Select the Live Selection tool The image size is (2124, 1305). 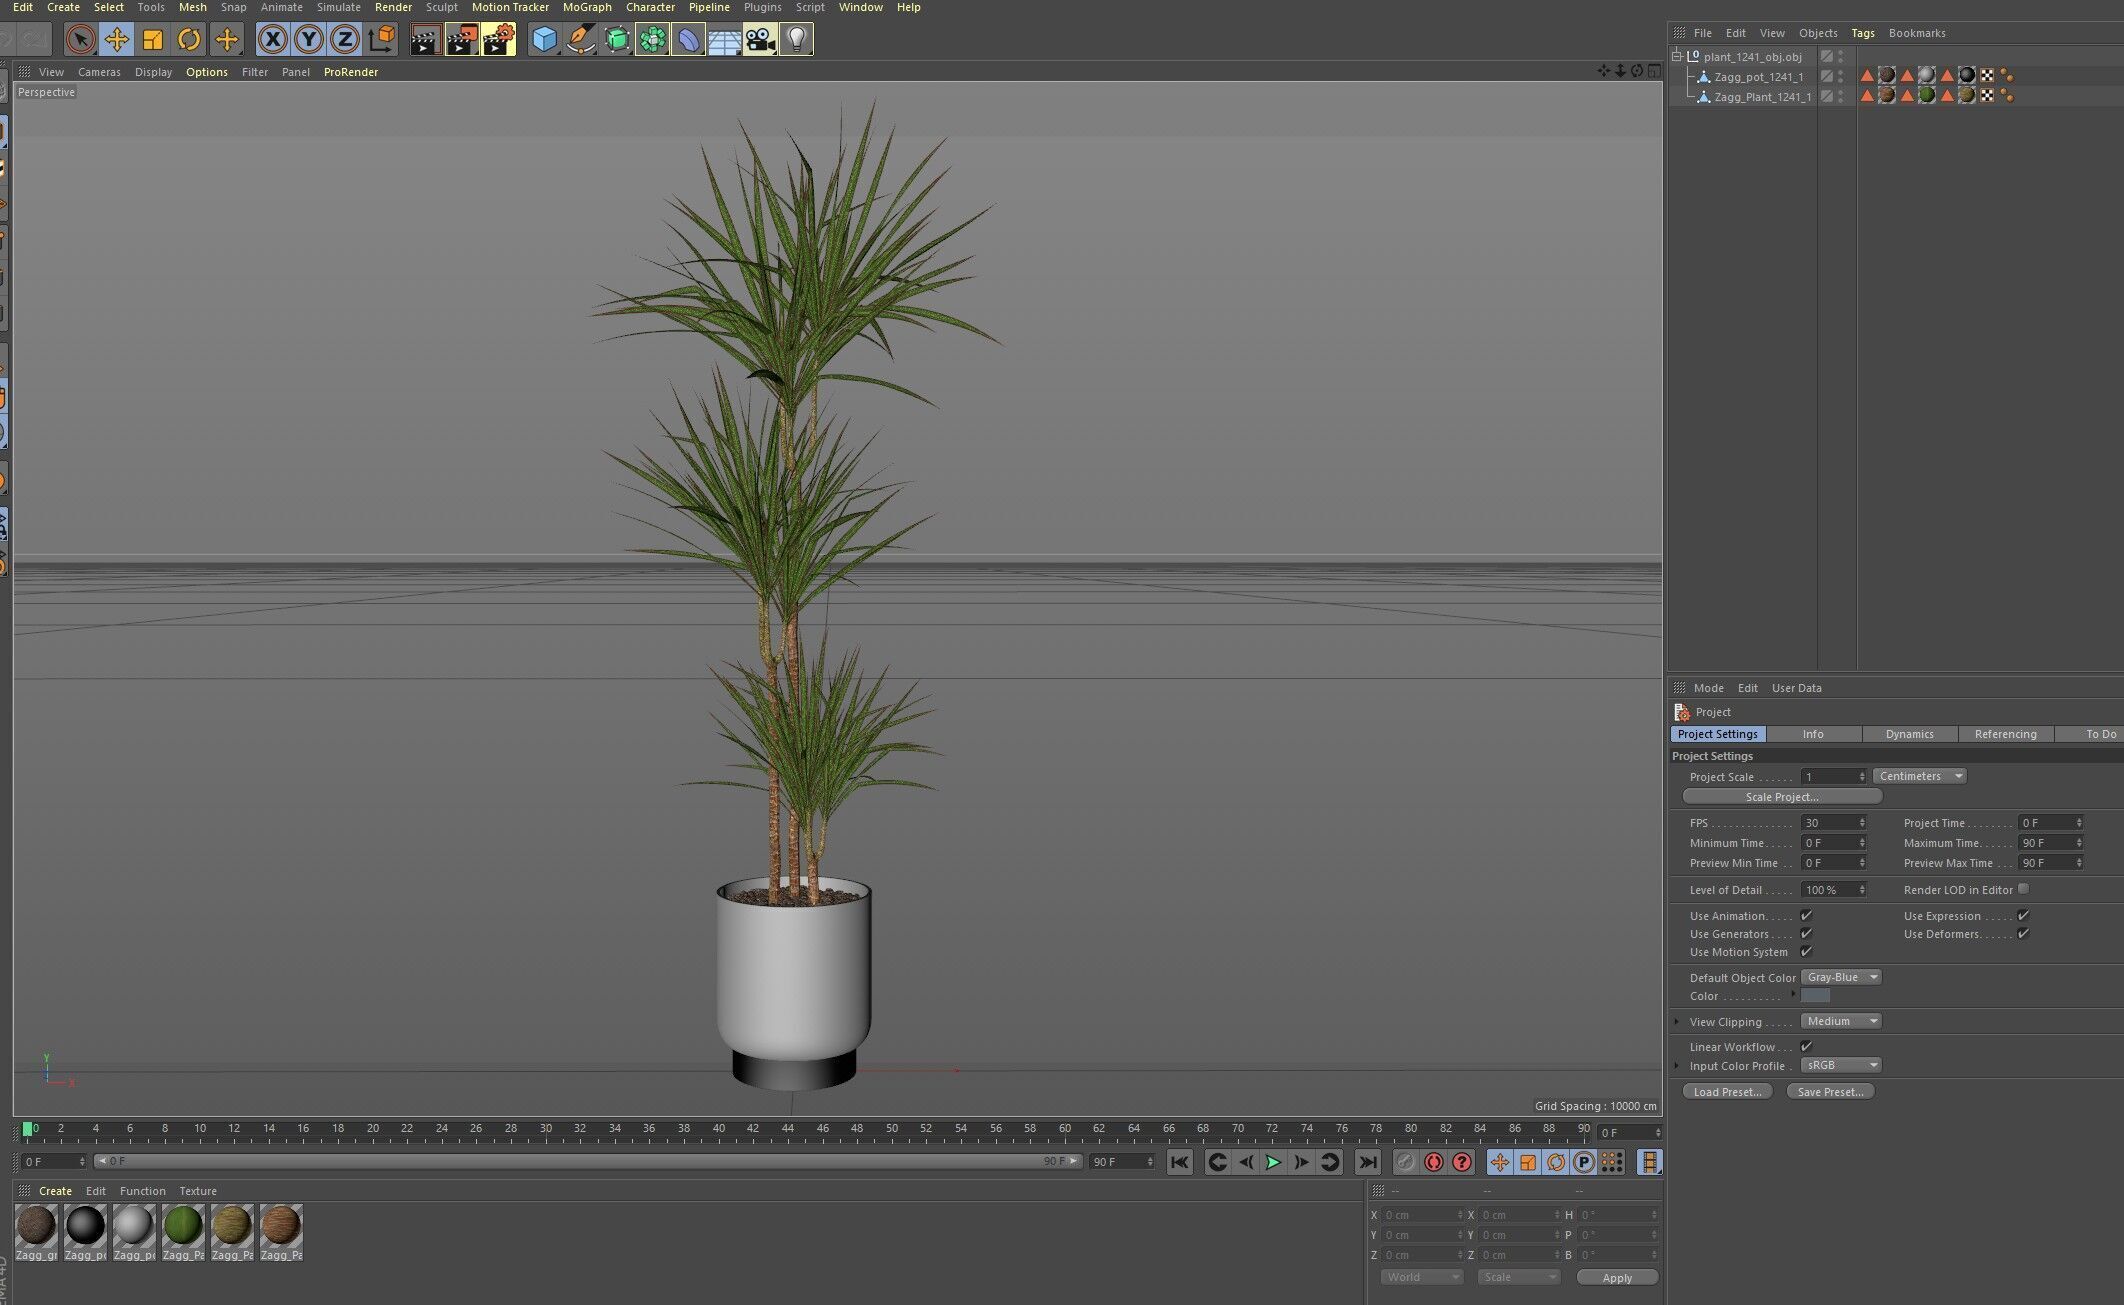click(80, 40)
